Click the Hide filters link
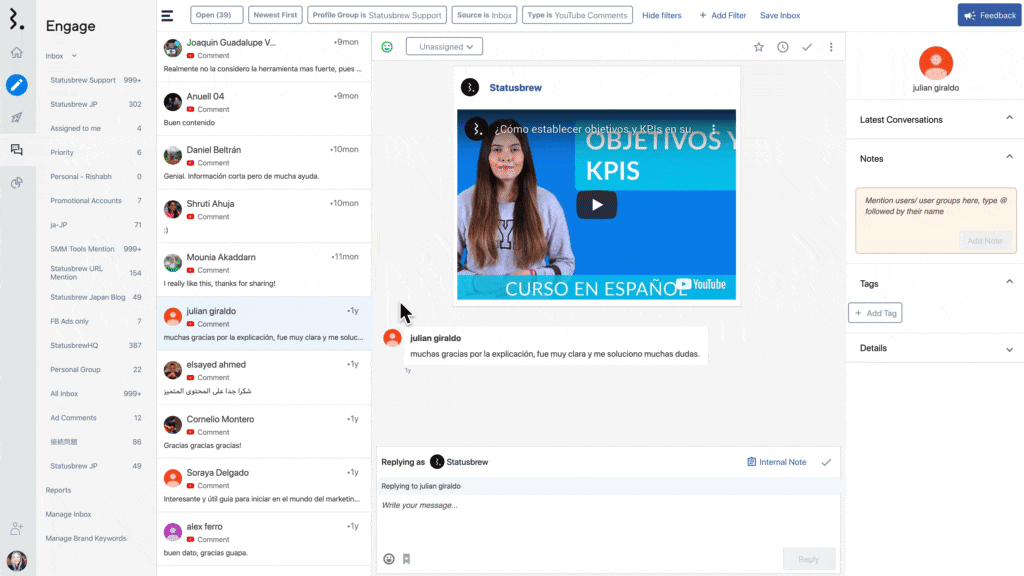1024x576 pixels. pos(662,15)
